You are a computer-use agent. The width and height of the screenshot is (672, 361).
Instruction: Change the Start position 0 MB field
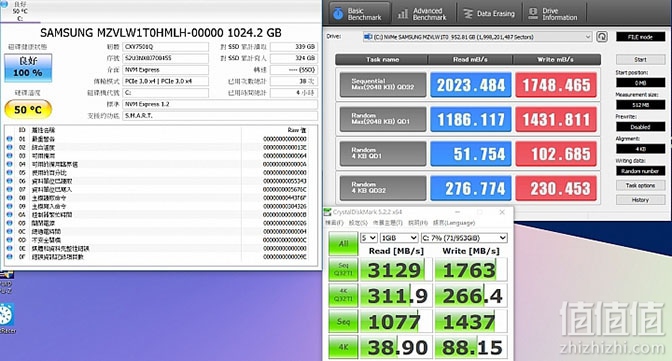640,82
